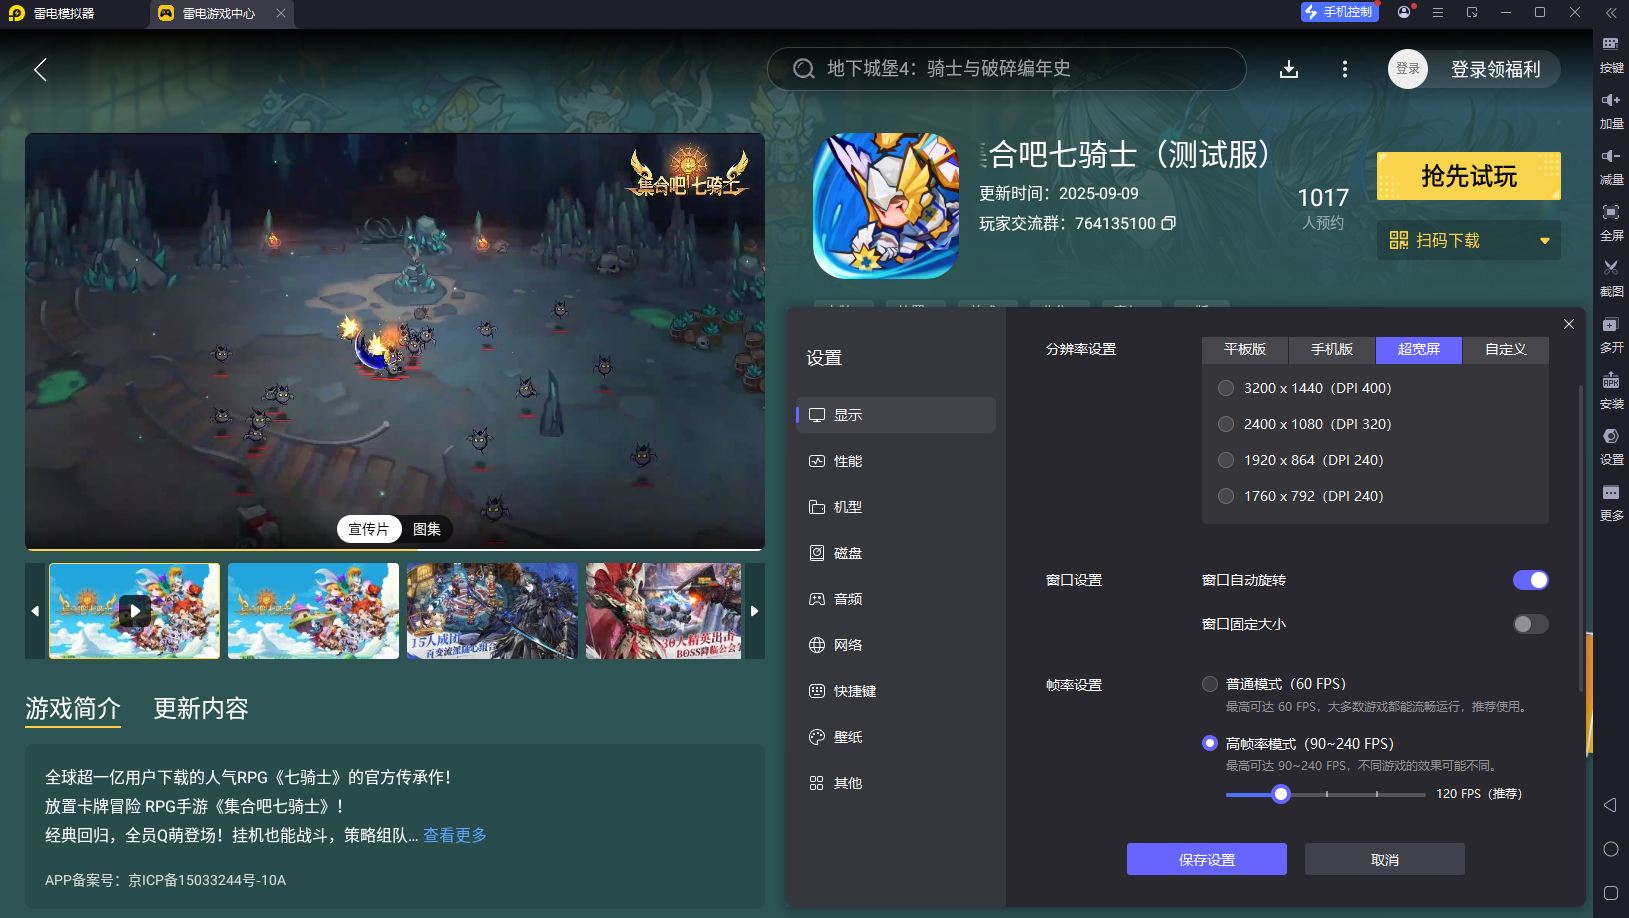Switch the media viewer to 宣传片
Viewport: 1629px width, 918px height.
pyautogui.click(x=369, y=529)
